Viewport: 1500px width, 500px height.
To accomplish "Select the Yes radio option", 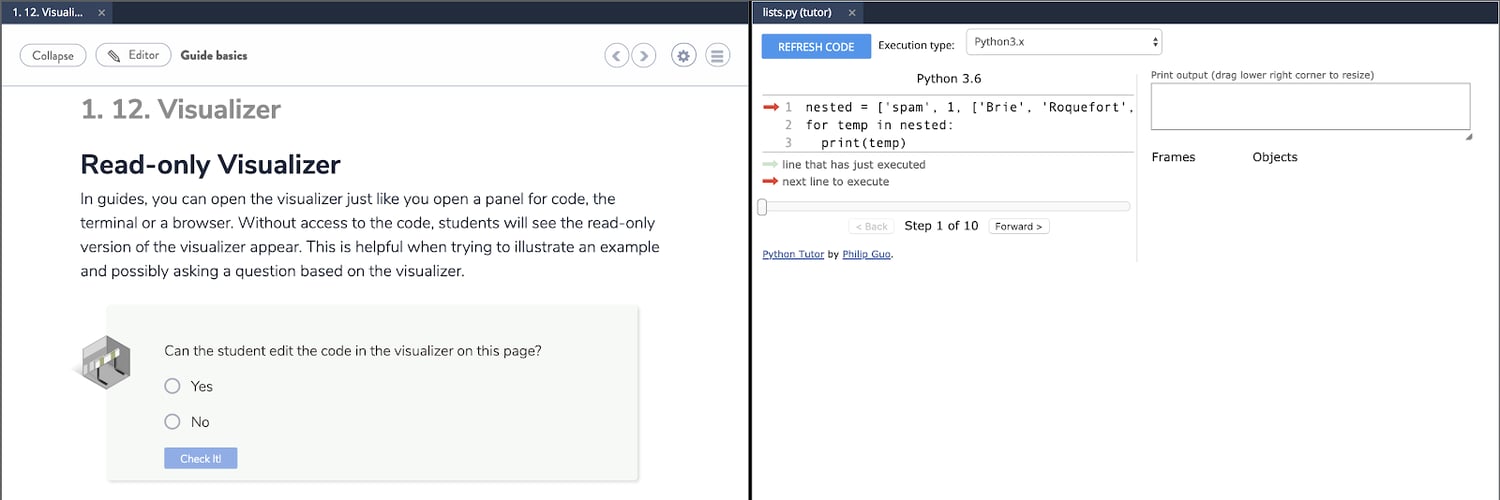I will coord(172,386).
